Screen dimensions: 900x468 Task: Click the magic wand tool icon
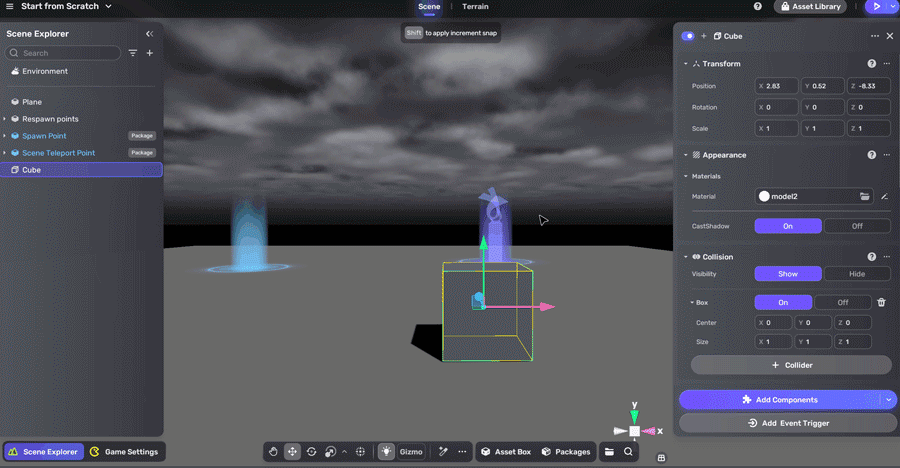pos(443,452)
